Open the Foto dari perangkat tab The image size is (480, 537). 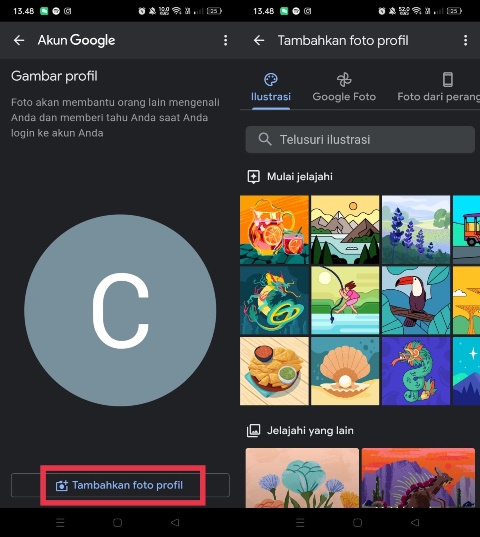(x=439, y=88)
